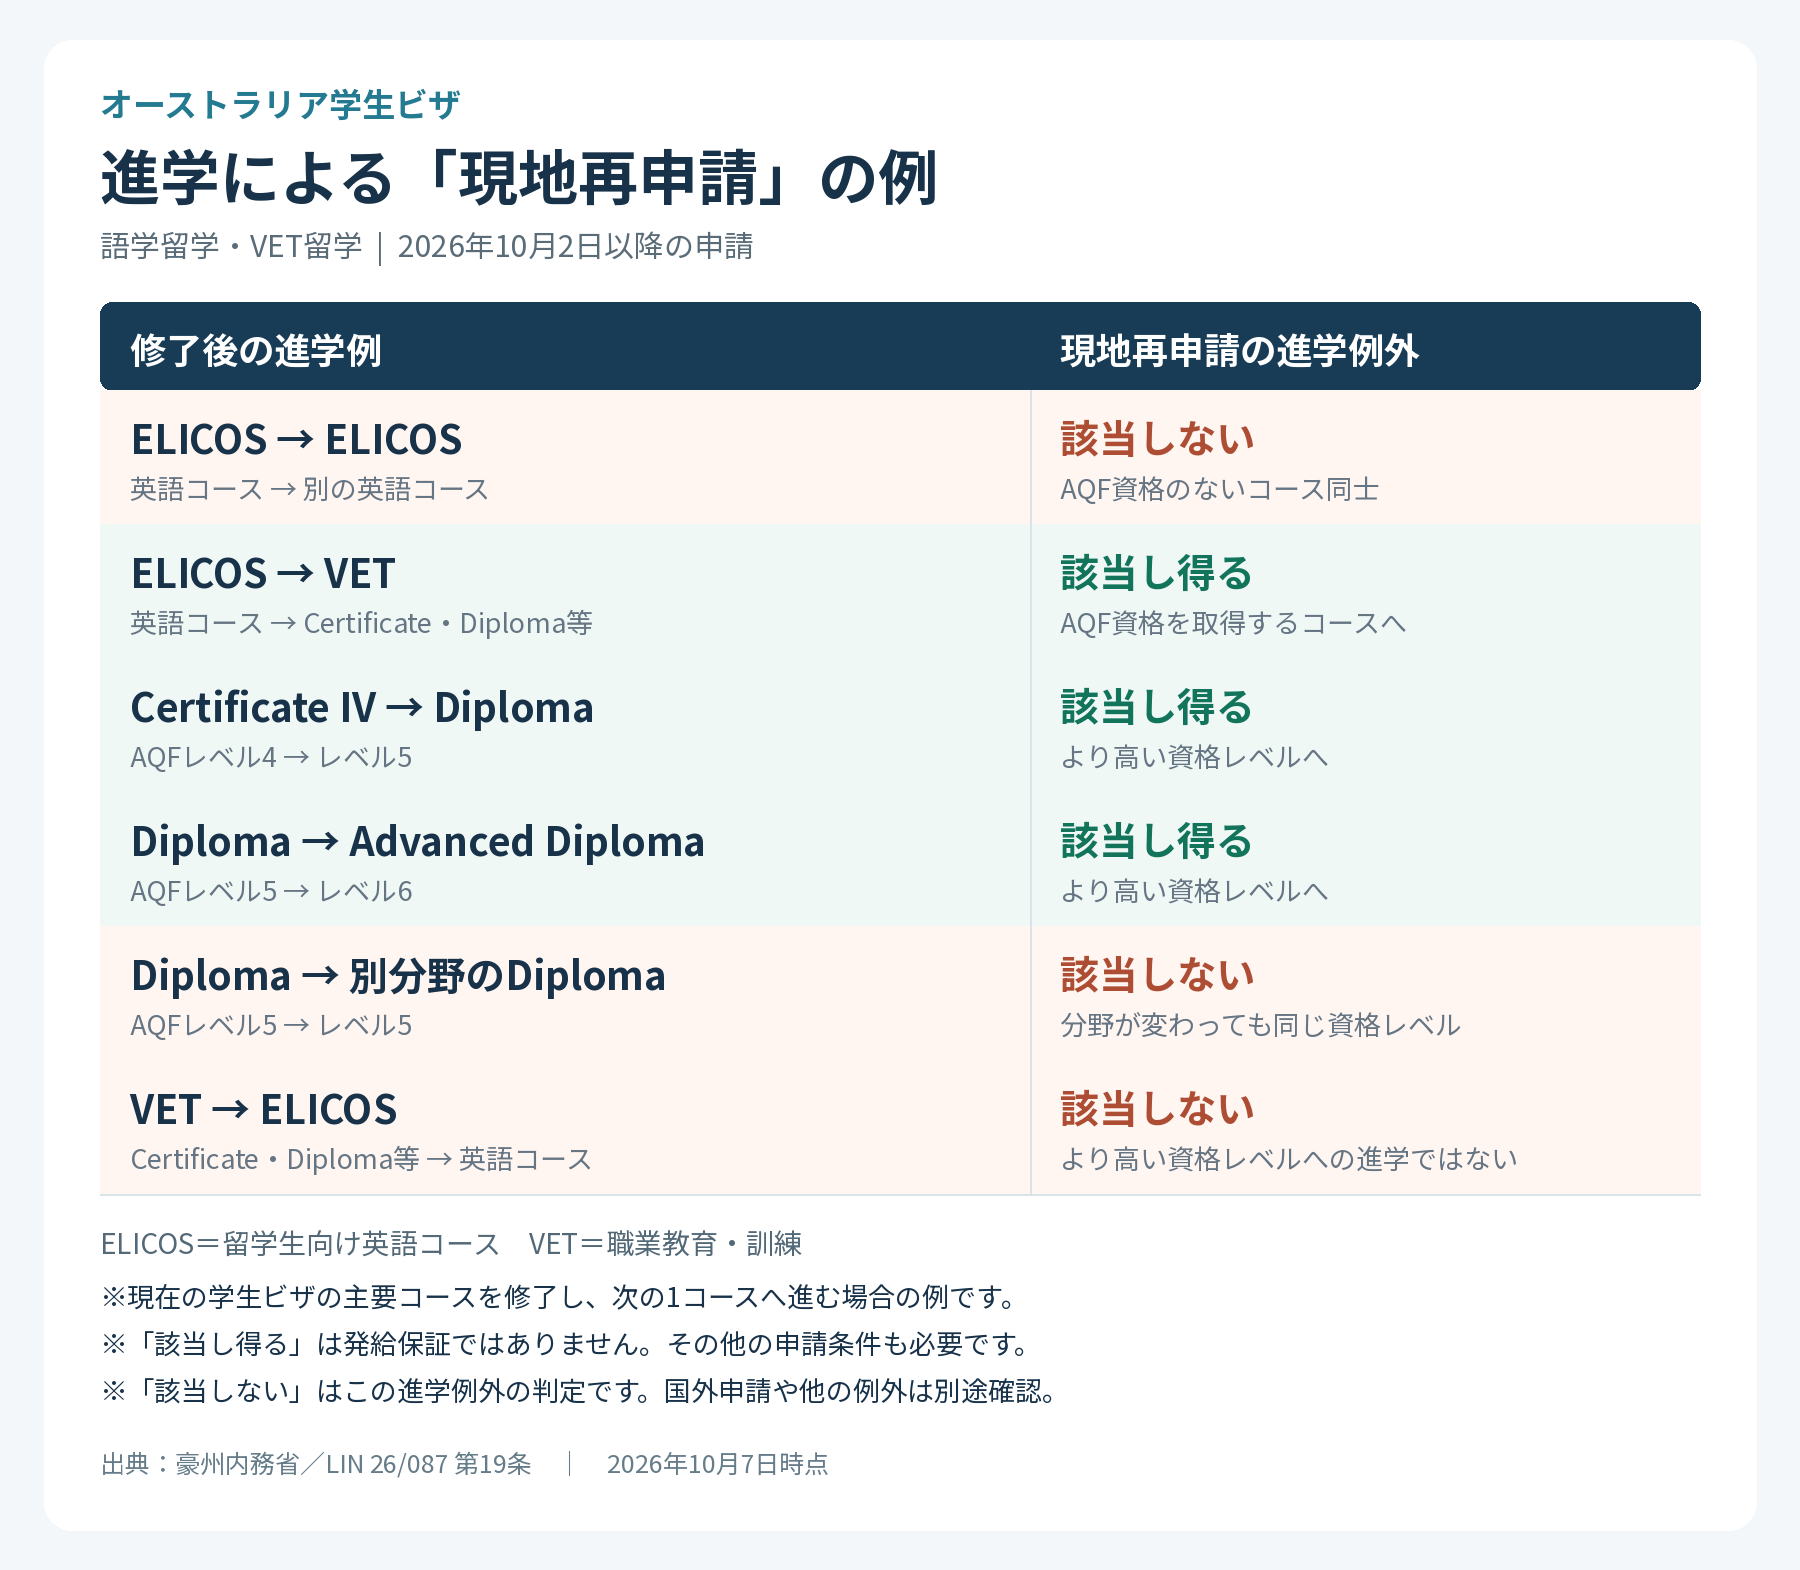Click 該当し得る in the ELICOS → VET row
The width and height of the screenshot is (1800, 1570).
point(1157,573)
